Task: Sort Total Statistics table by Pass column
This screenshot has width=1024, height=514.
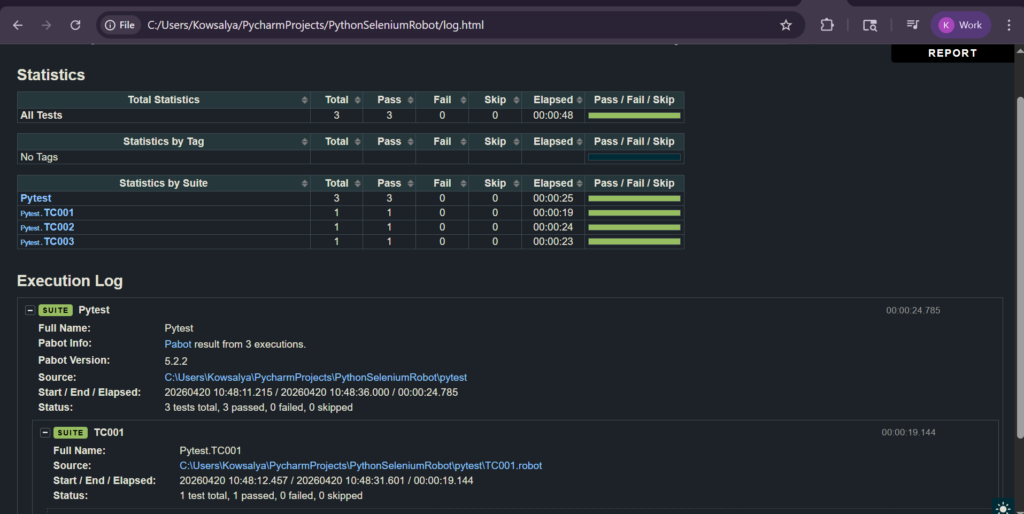Action: [x=389, y=100]
